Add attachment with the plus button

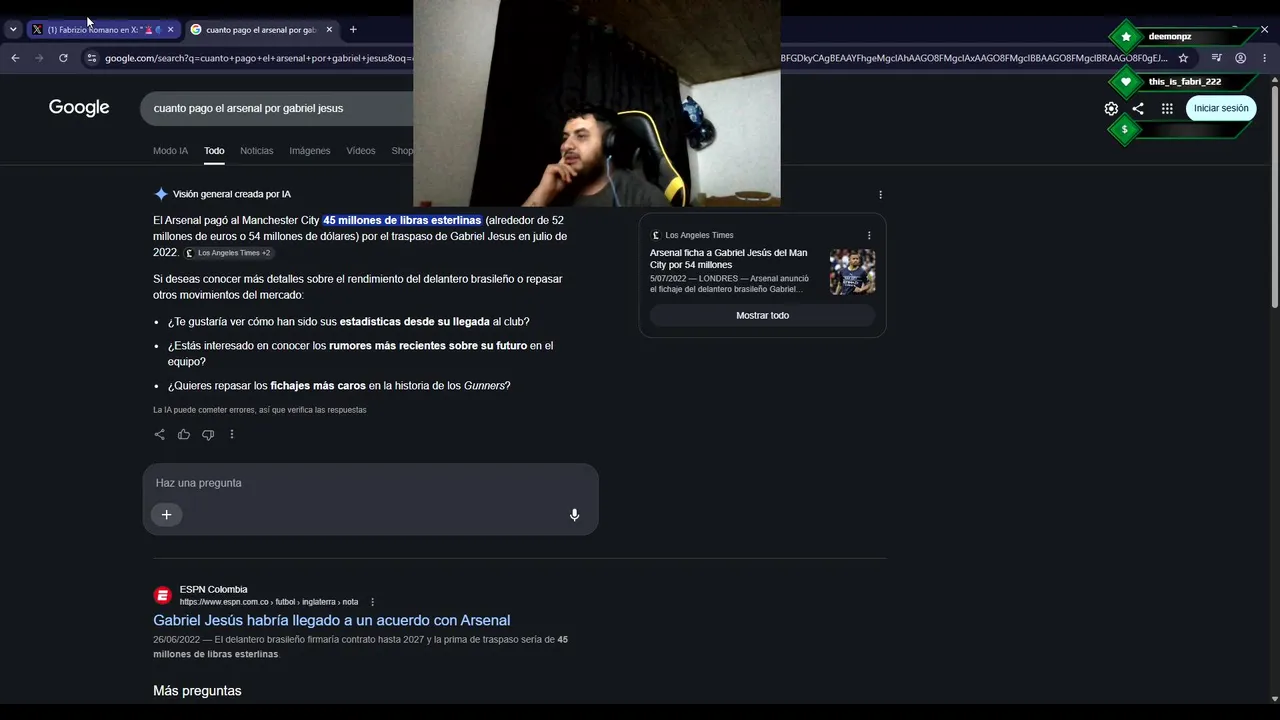click(x=166, y=515)
